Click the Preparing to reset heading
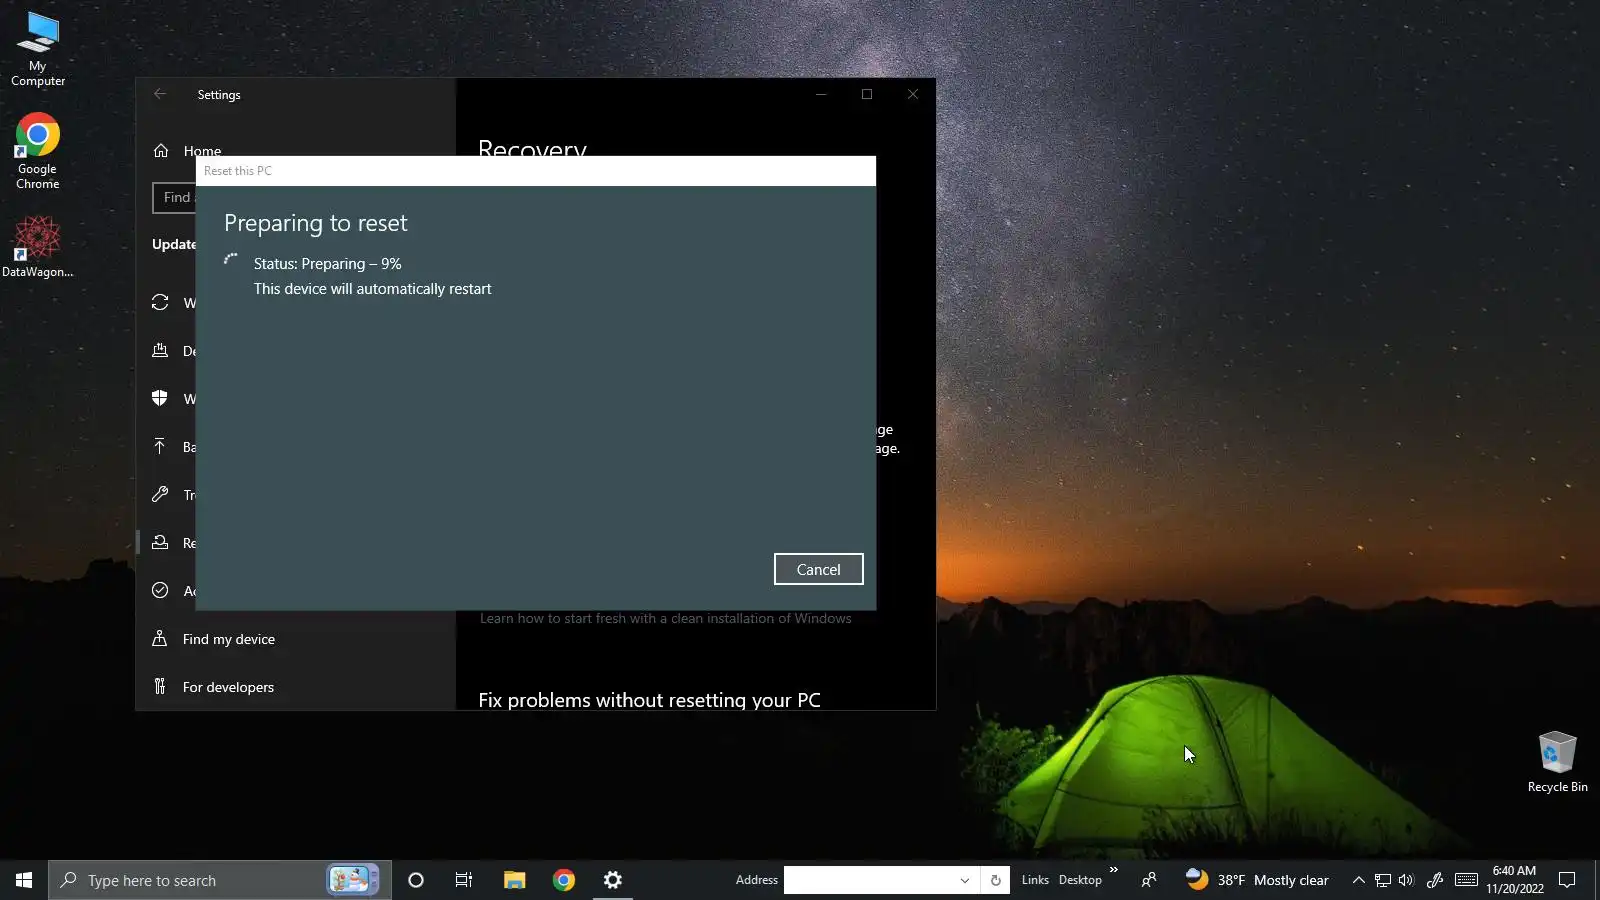 point(316,223)
